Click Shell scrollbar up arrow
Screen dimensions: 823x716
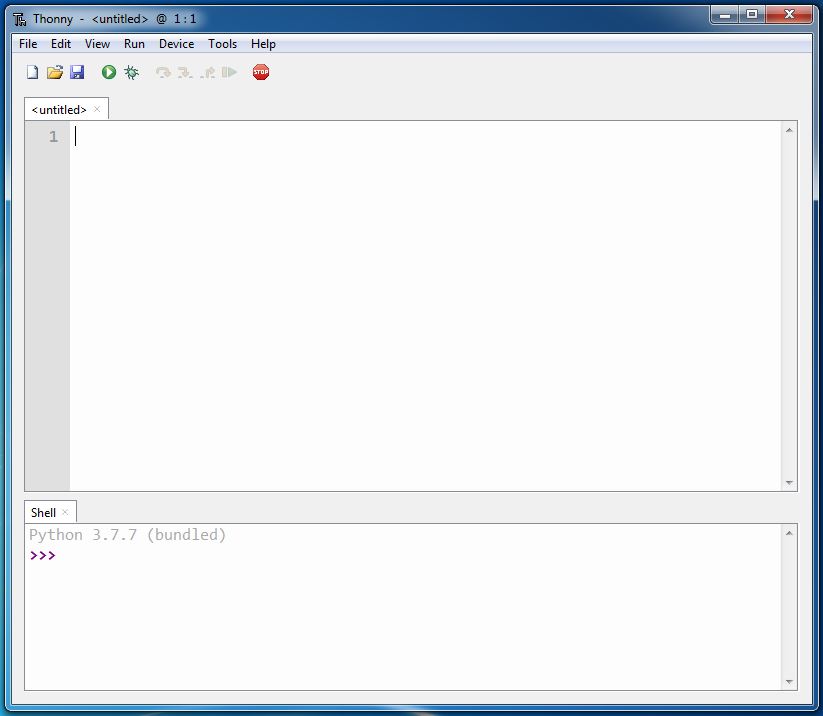pos(789,533)
